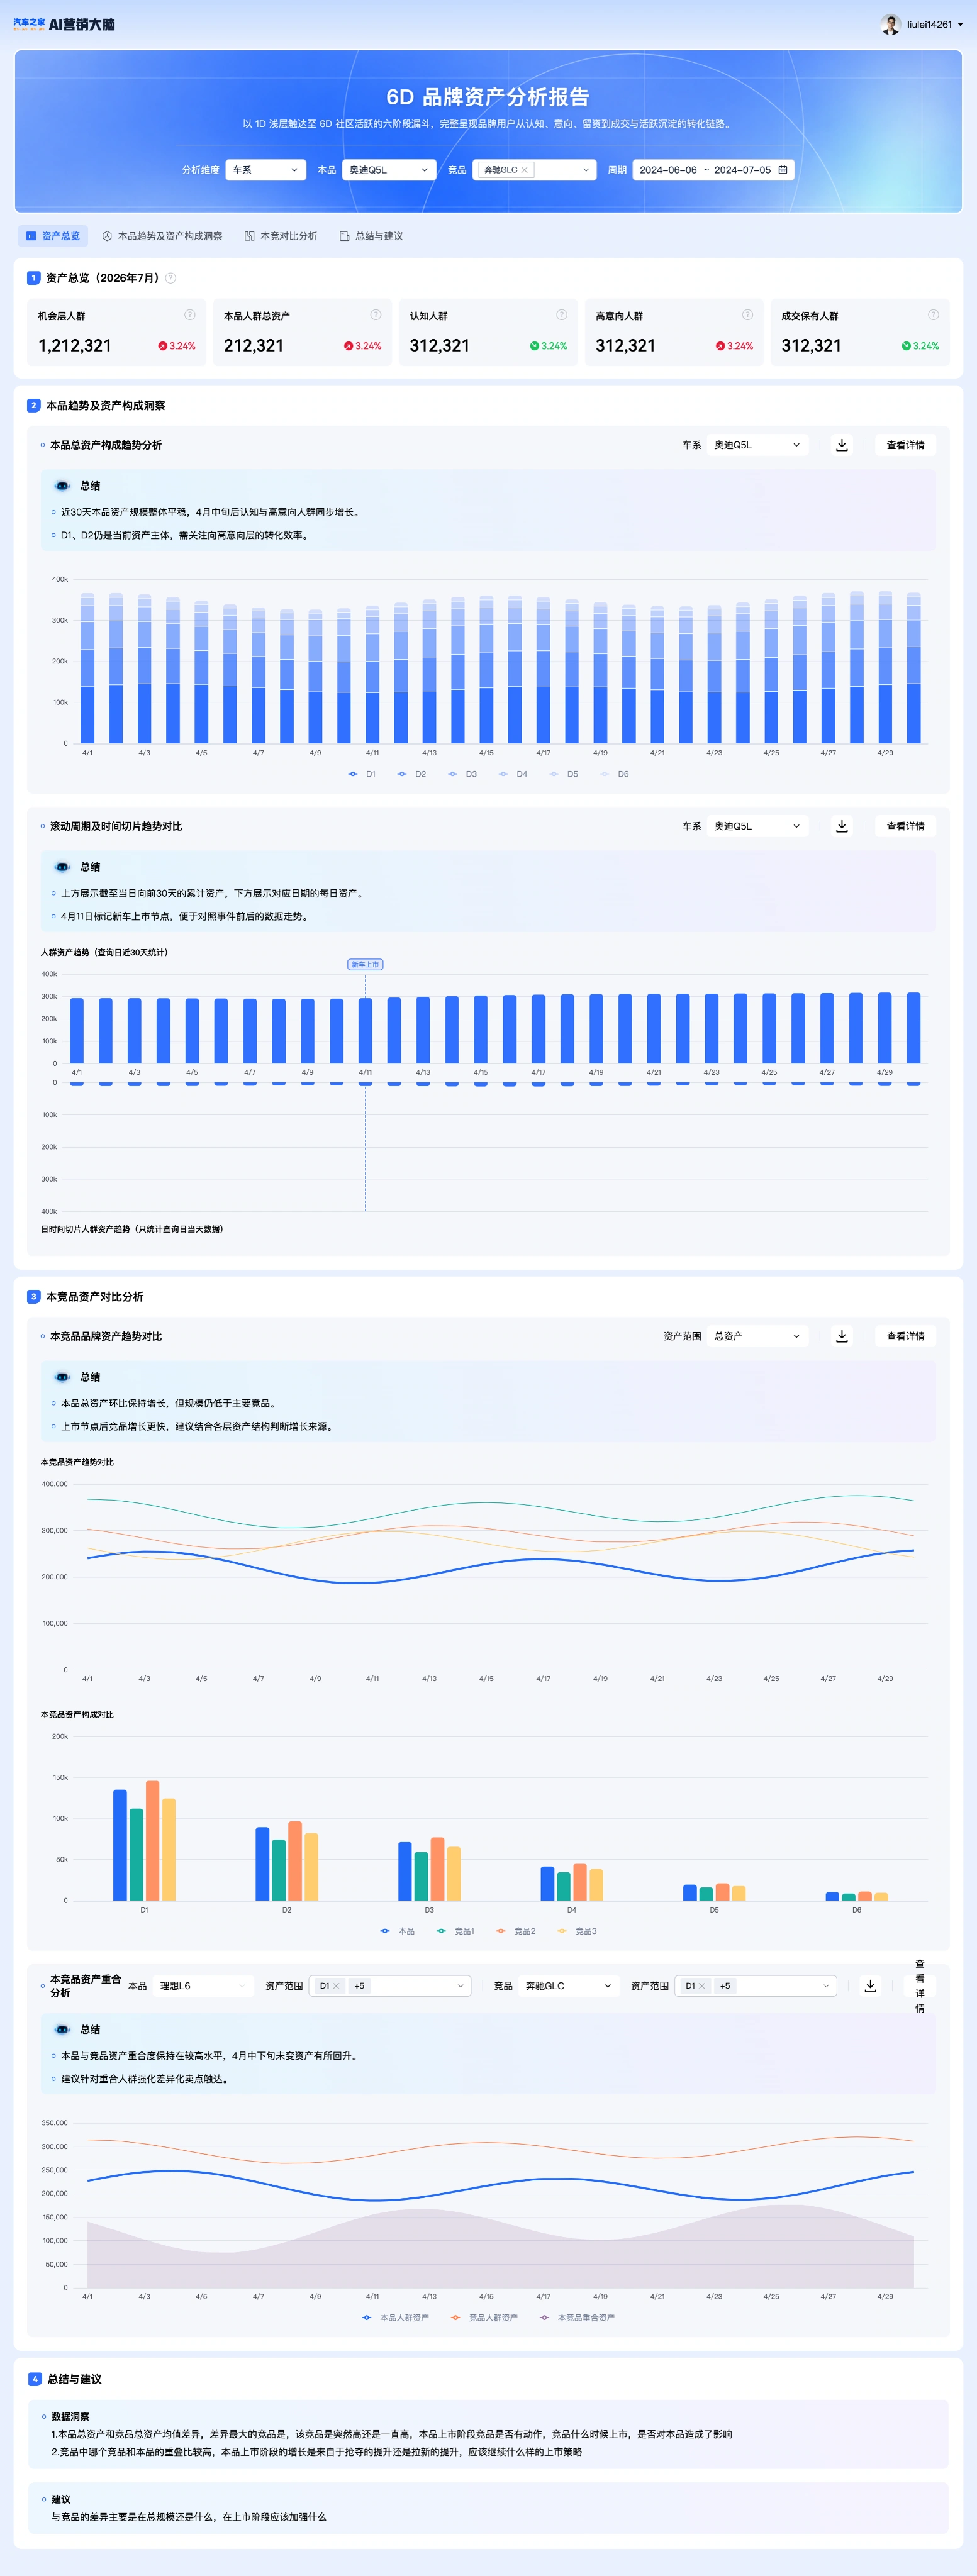Switch to the 本竞对比分析 tab

(x=281, y=236)
